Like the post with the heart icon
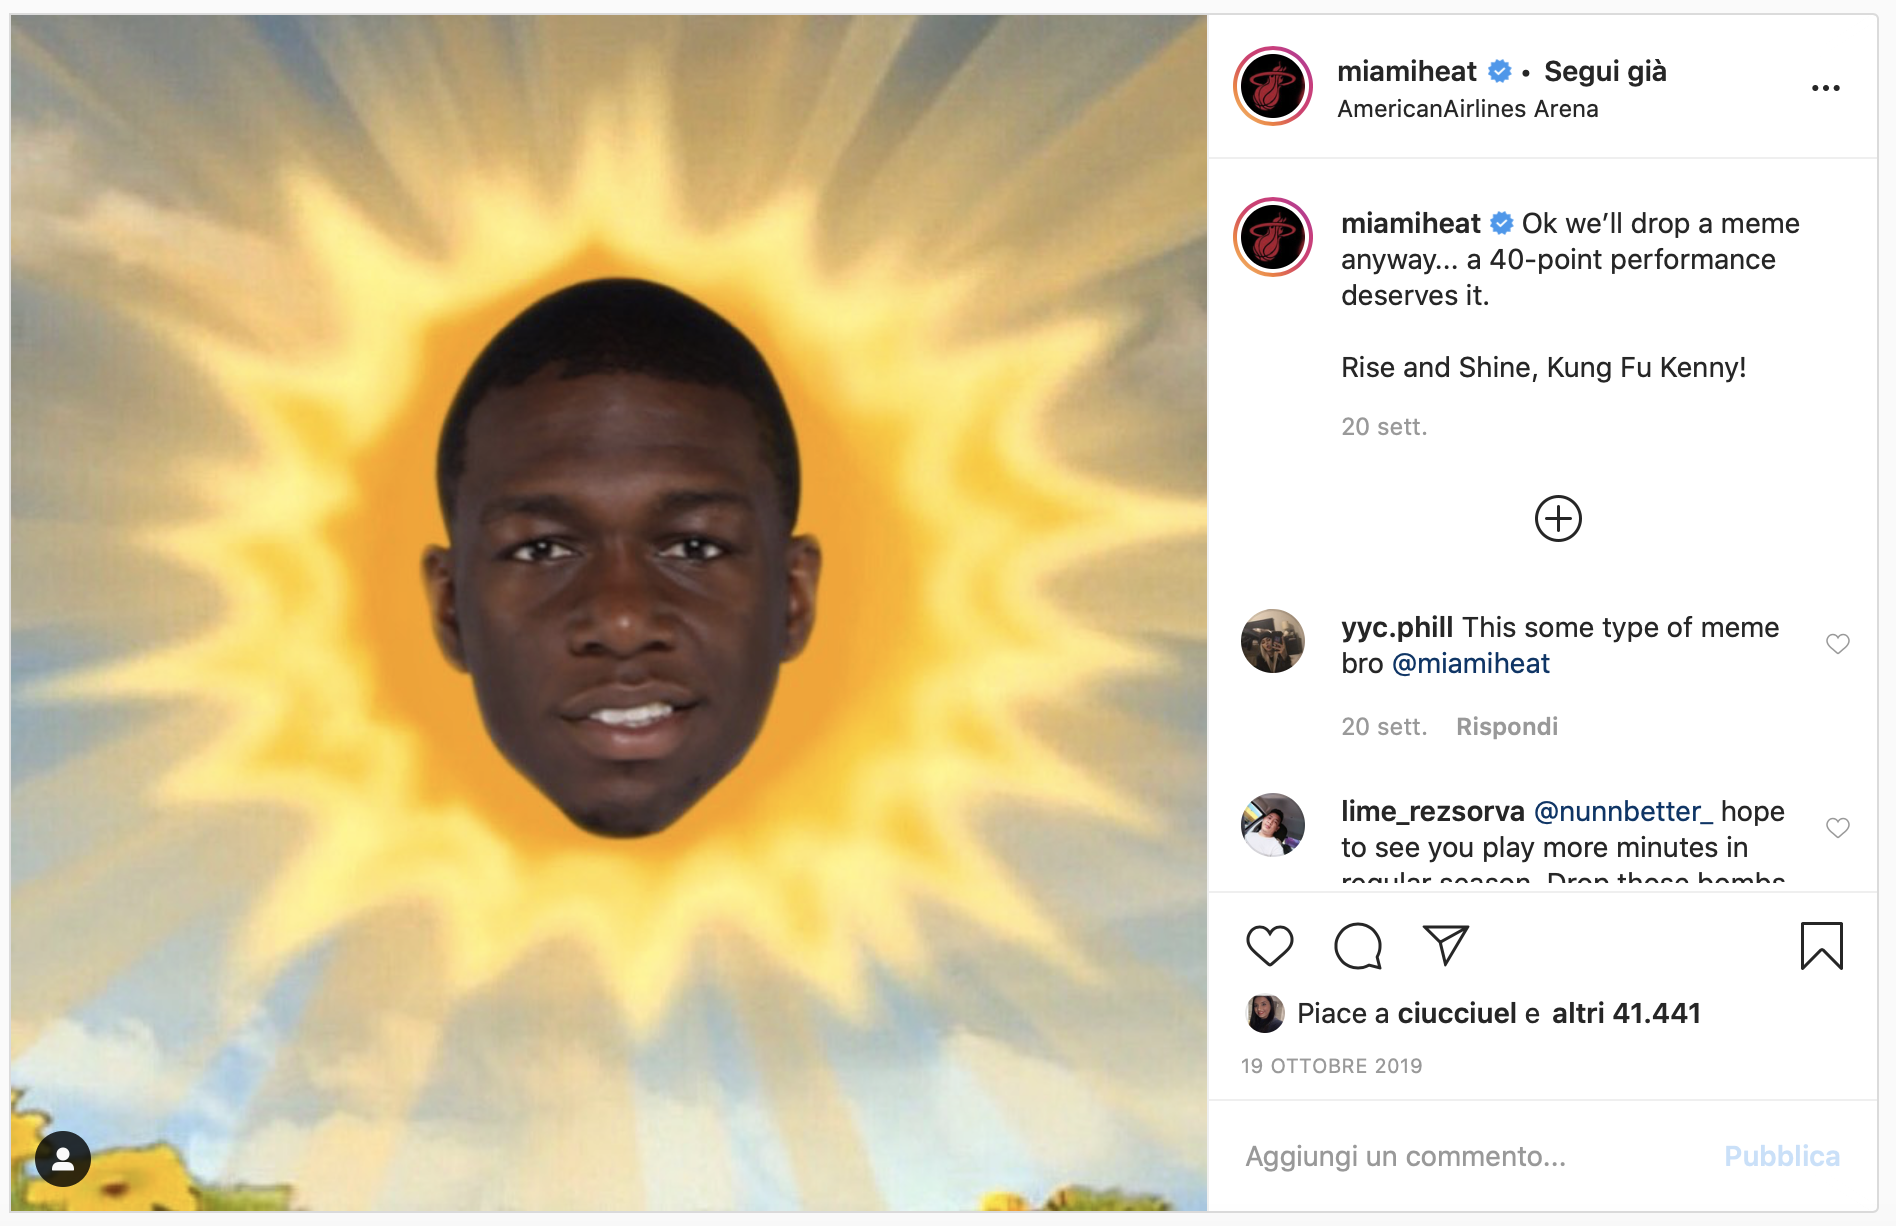 coord(1270,946)
